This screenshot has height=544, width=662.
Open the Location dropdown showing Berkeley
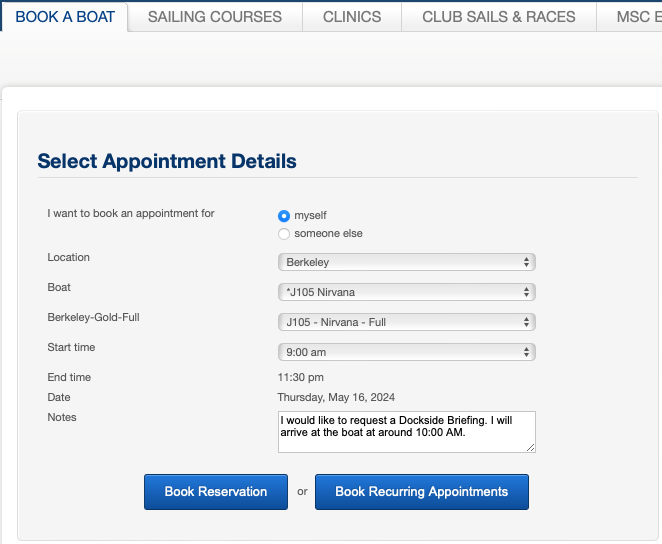[406, 262]
